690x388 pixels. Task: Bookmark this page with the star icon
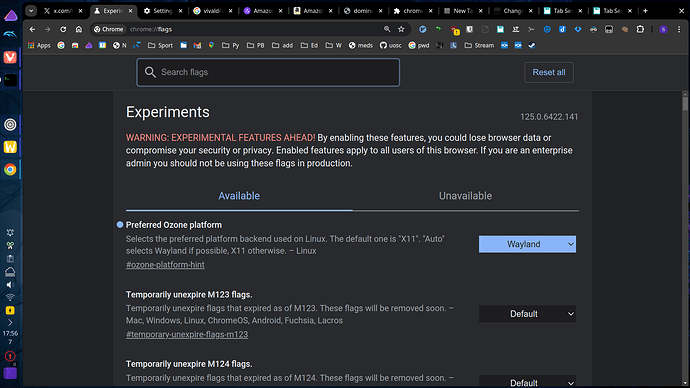click(x=401, y=29)
